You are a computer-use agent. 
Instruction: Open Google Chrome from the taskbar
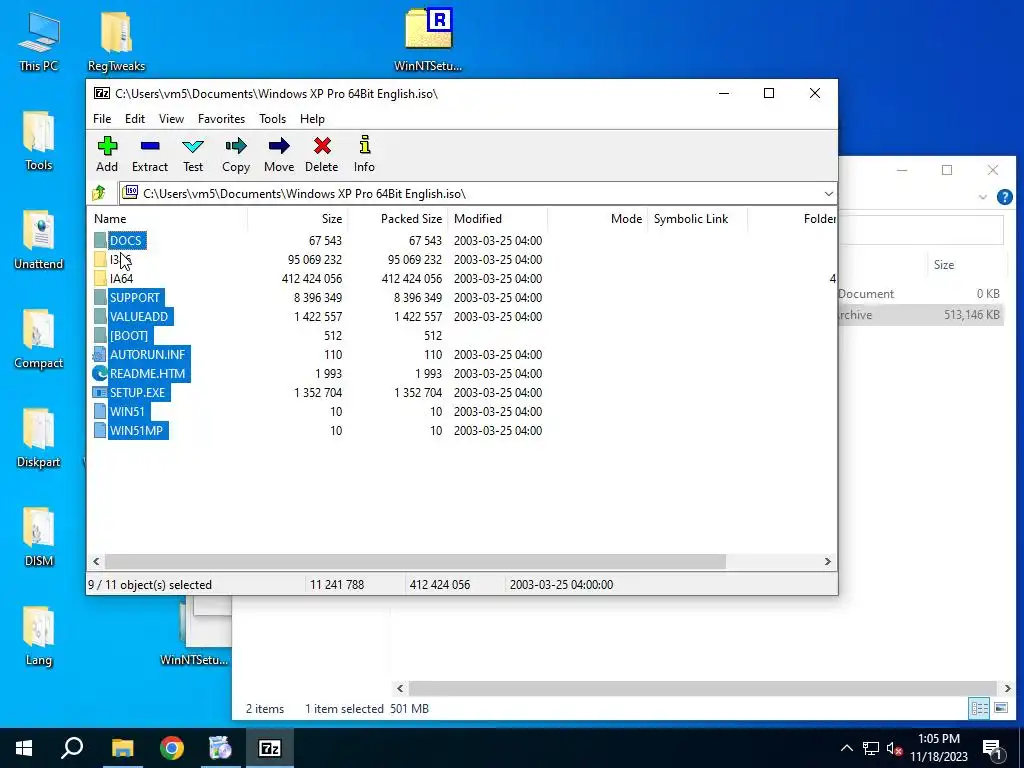click(172, 748)
